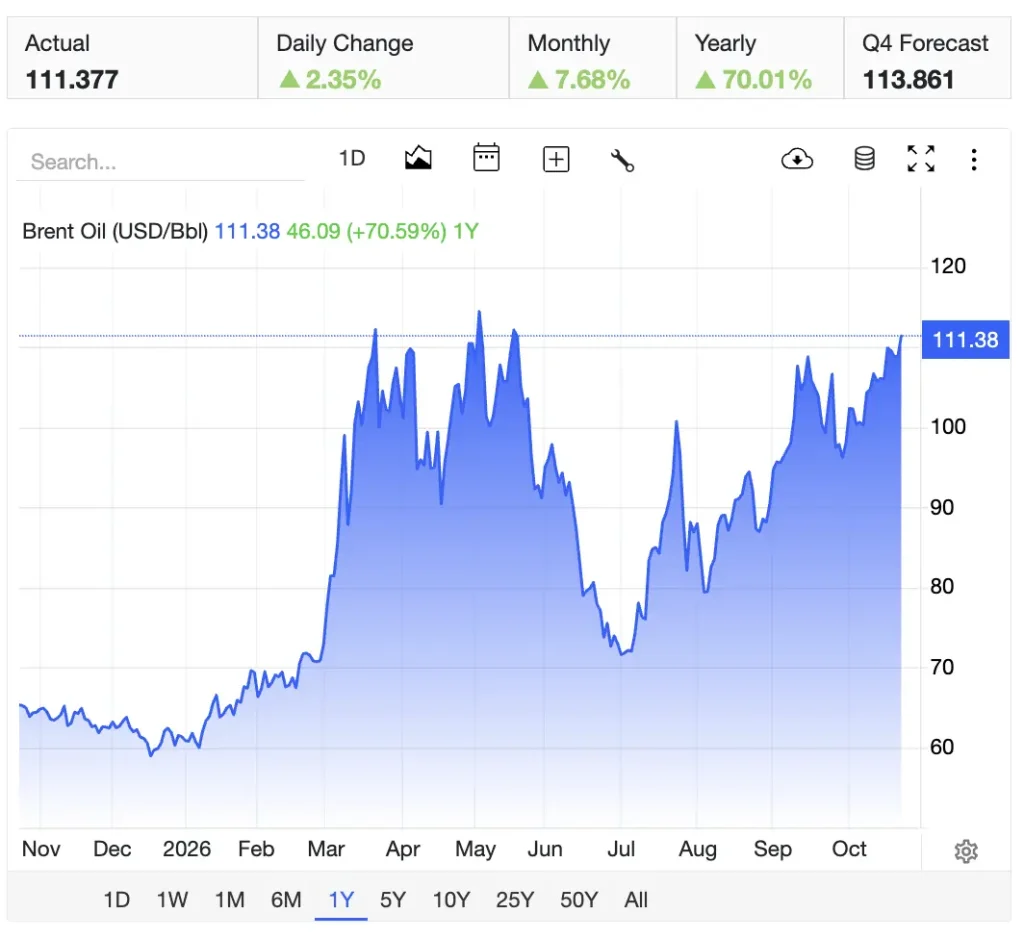Open the chart type area icon
Image resolution: width=1024 pixels, height=939 pixels.
[x=418, y=158]
